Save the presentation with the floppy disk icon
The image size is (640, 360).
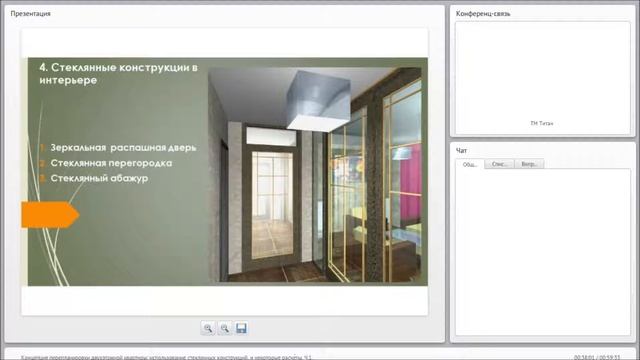click(241, 328)
